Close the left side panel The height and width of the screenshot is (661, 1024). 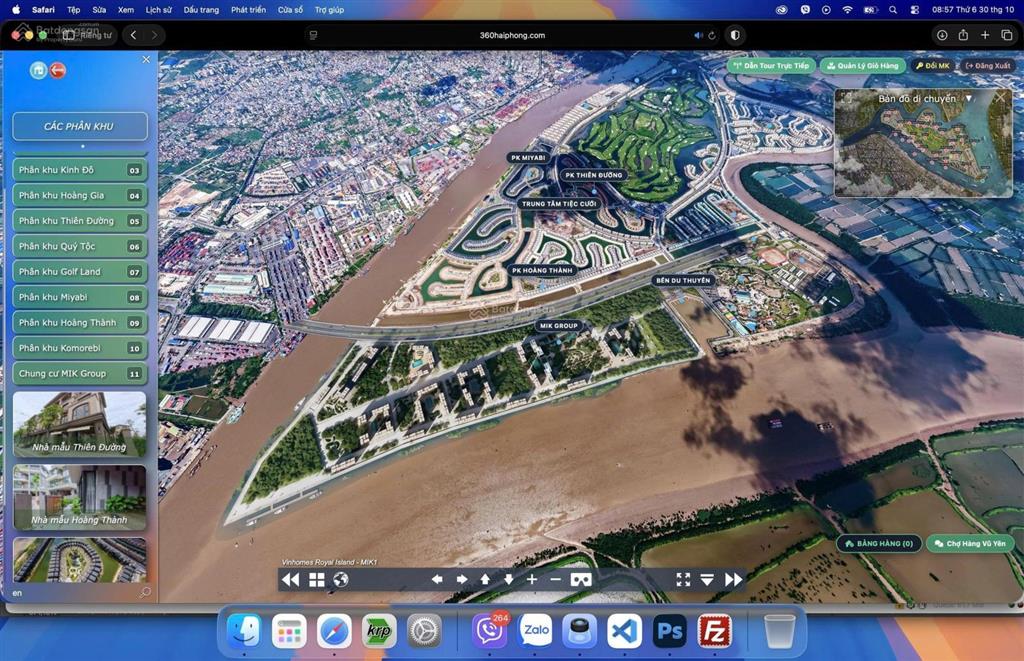coord(146,59)
